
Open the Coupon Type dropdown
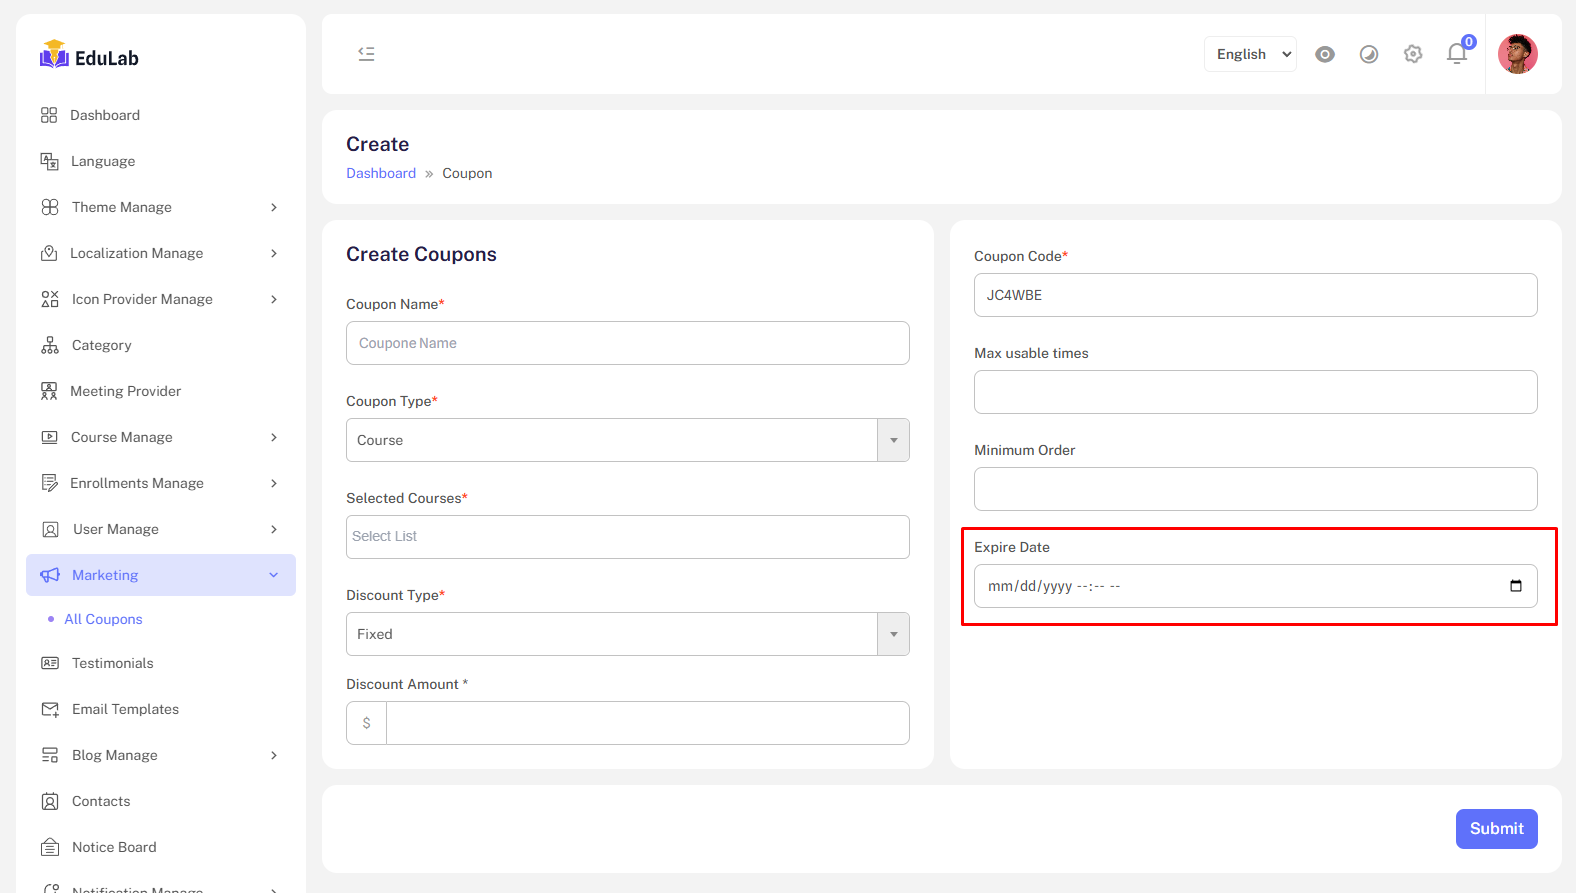pos(627,440)
